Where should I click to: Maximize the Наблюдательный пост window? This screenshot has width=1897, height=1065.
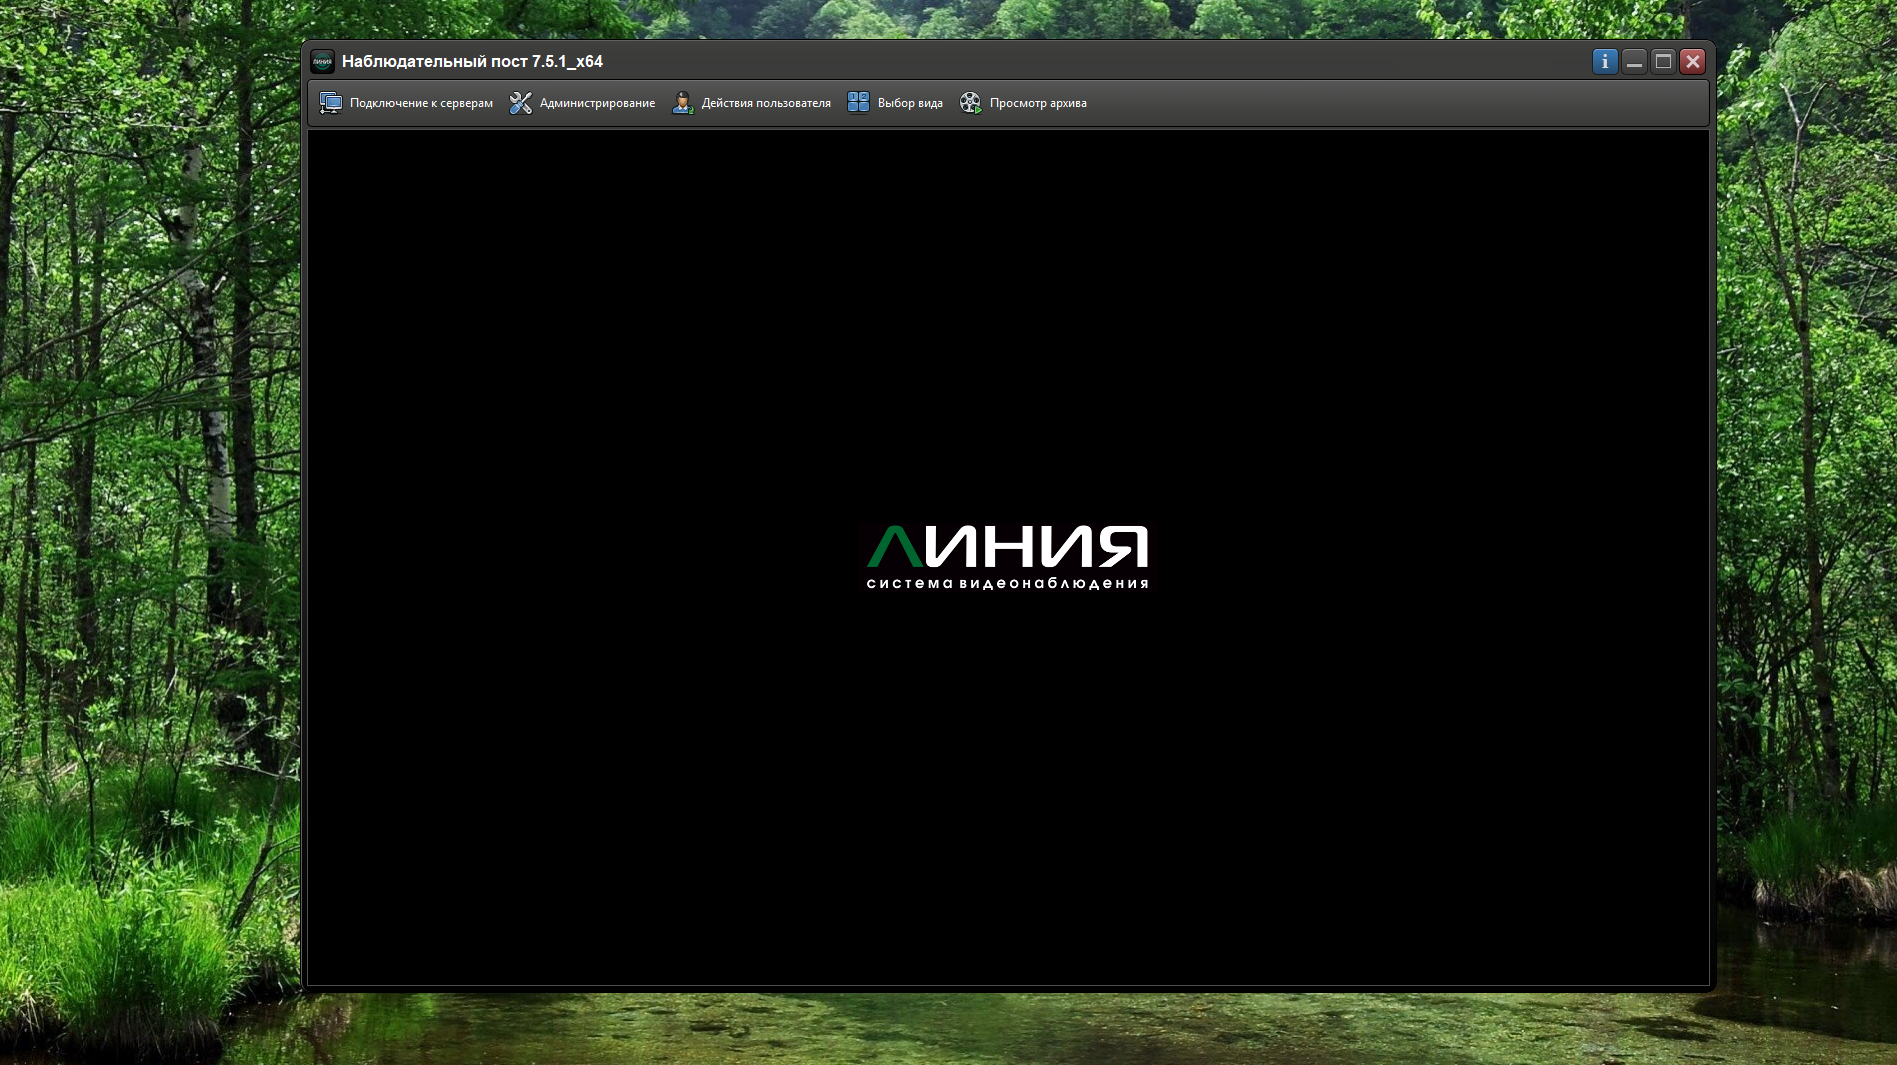[x=1663, y=62]
